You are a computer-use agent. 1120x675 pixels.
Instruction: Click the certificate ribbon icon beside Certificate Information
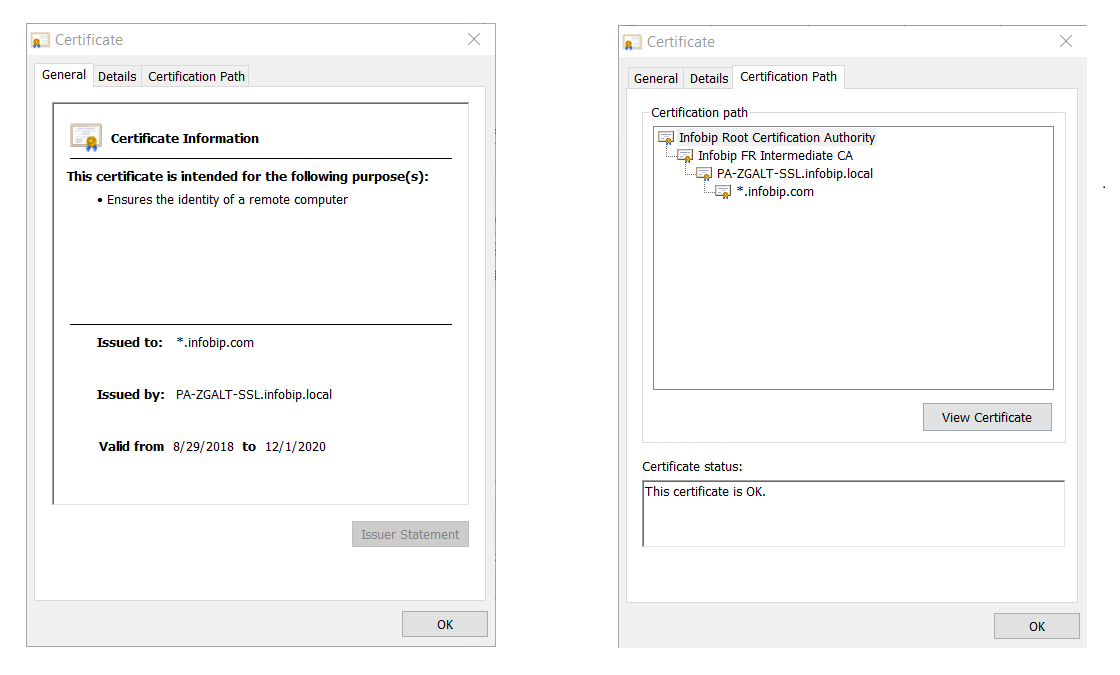click(86, 138)
